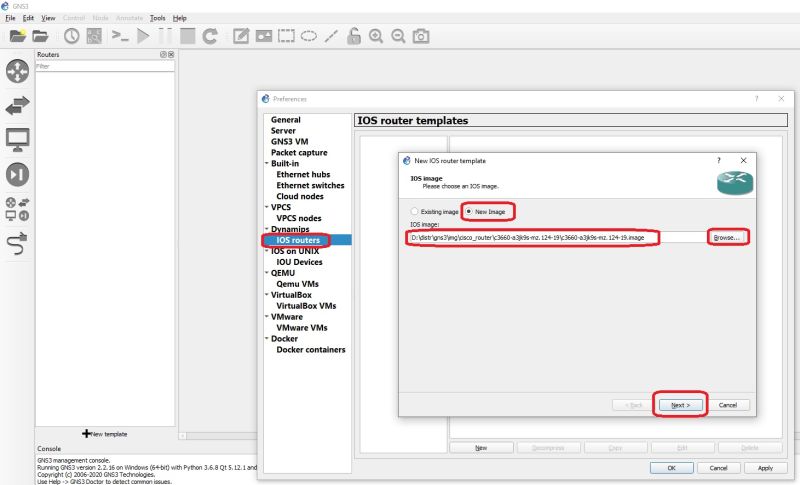
Task: Click the IOS image path field
Action: pos(557,238)
